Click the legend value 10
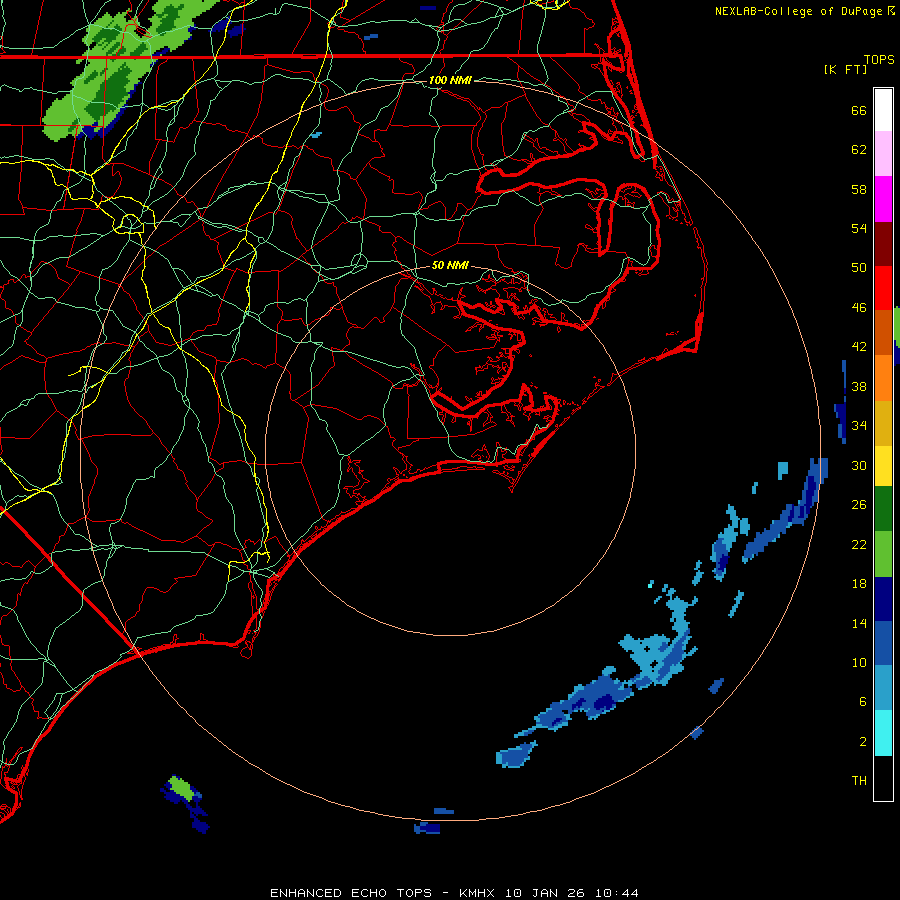Viewport: 900px width, 900px height. 859,662
